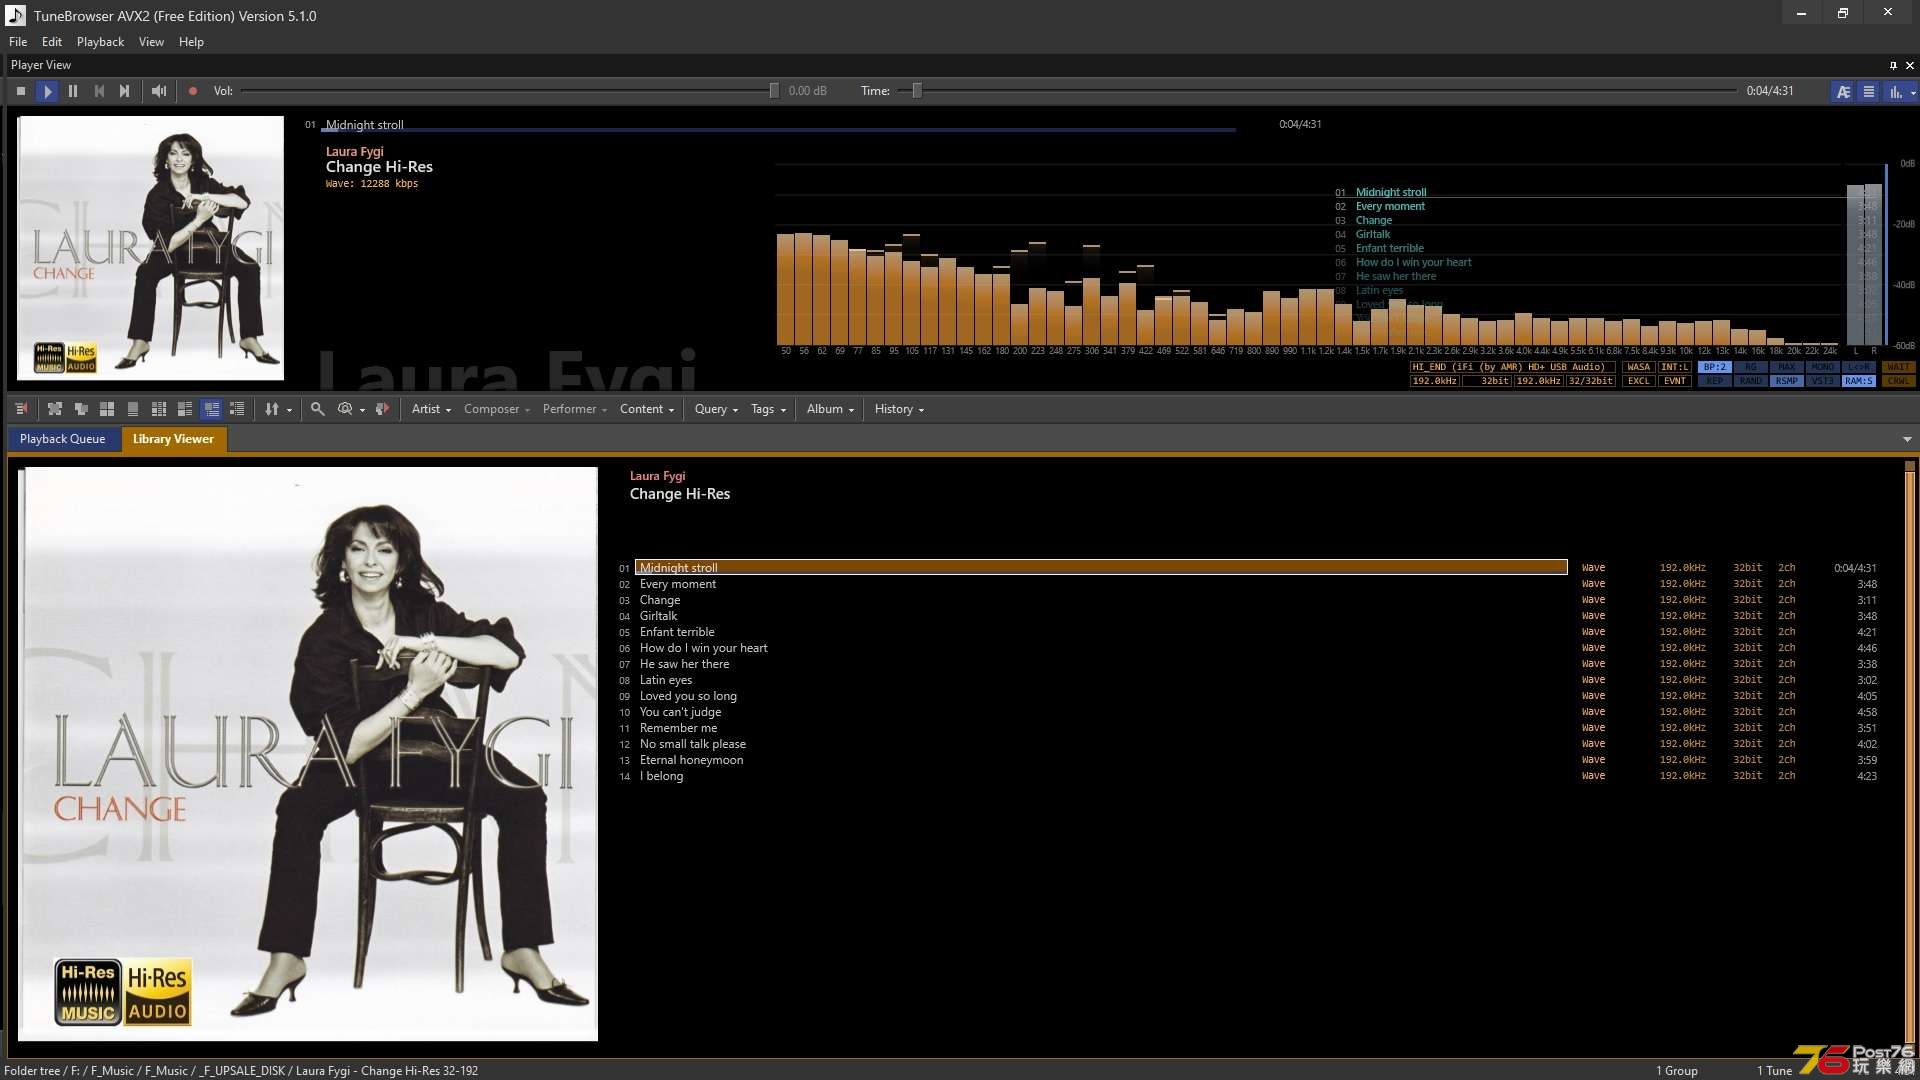Select the track 'Every moment' in library list

pos(677,584)
